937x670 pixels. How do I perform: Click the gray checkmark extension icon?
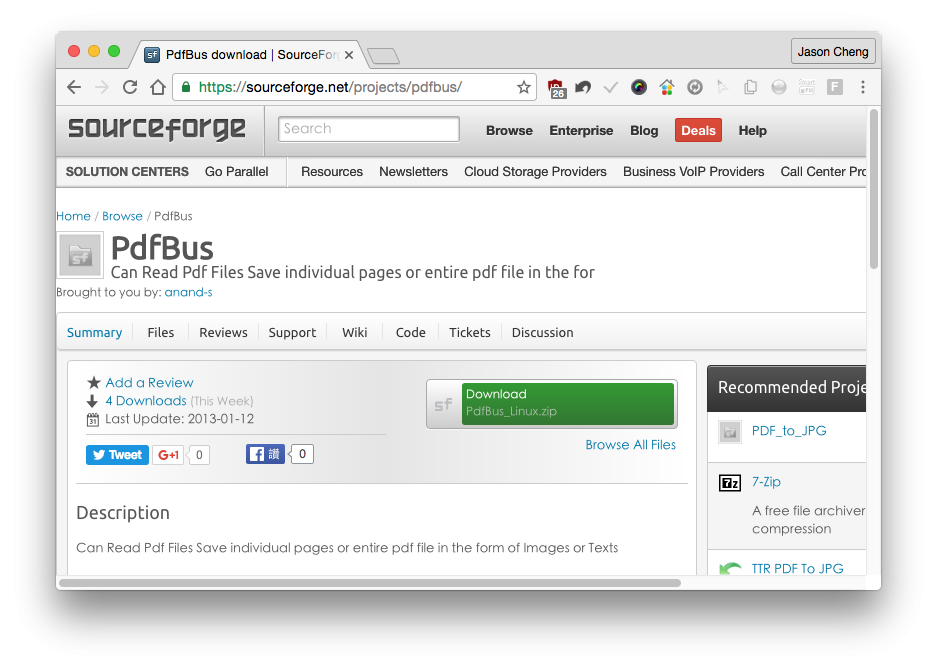610,88
